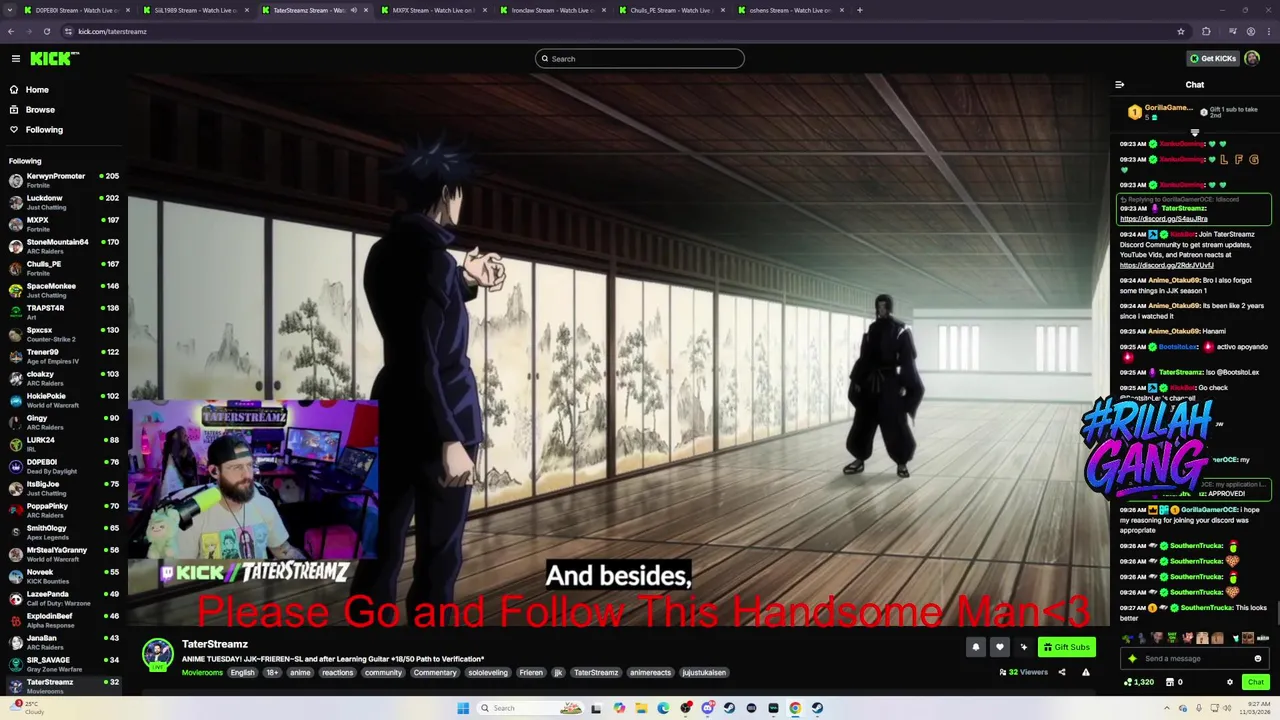This screenshot has height=720, width=1280.
Task: Select the jujustukaisen tag
Action: click(x=704, y=673)
